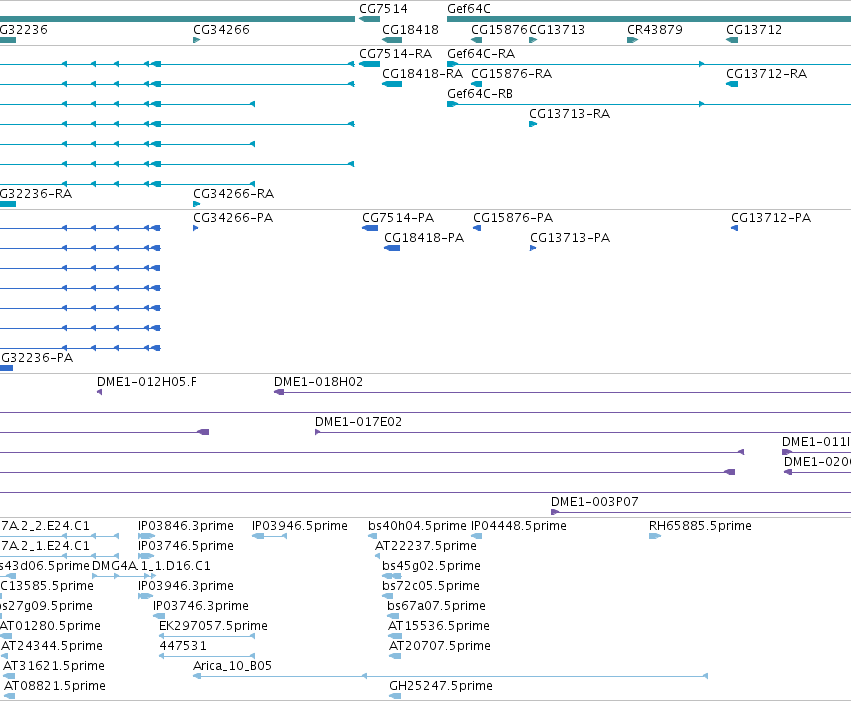Click the Gef64C-RB transcript label
The height and width of the screenshot is (701, 851).
coord(480,94)
